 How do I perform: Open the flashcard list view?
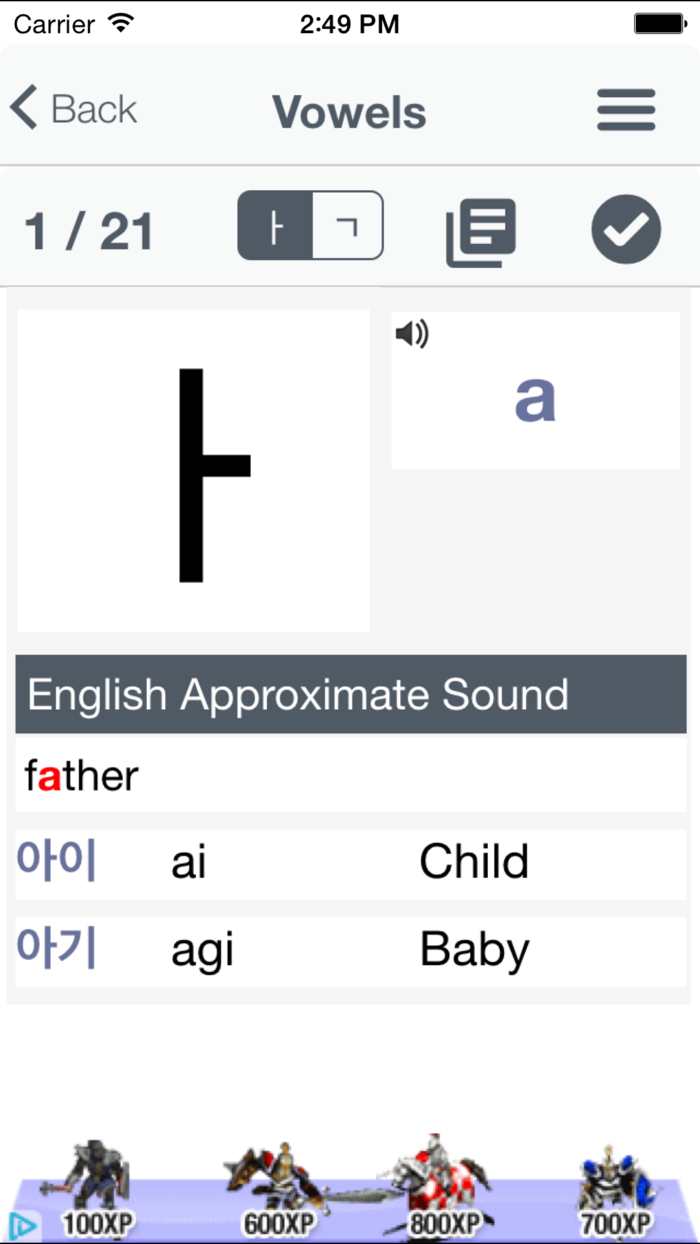pyautogui.click(x=481, y=229)
